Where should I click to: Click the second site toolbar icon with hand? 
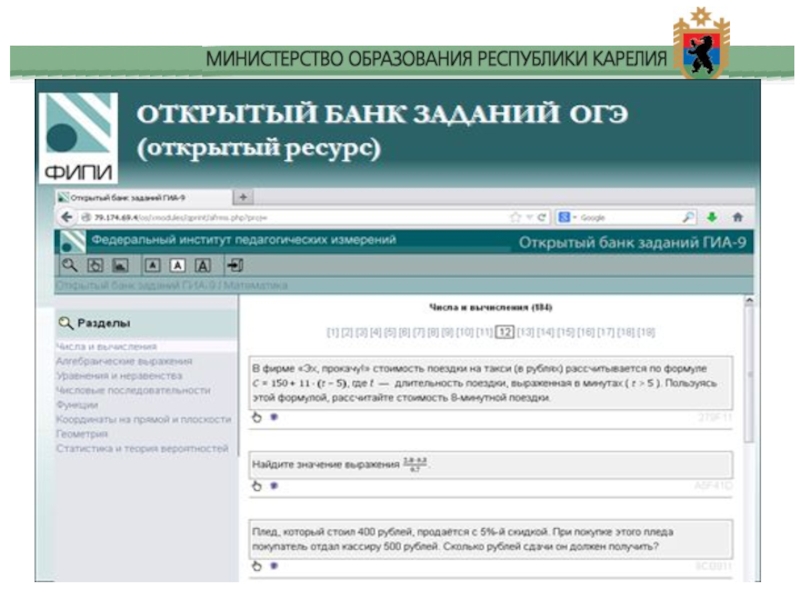point(95,265)
